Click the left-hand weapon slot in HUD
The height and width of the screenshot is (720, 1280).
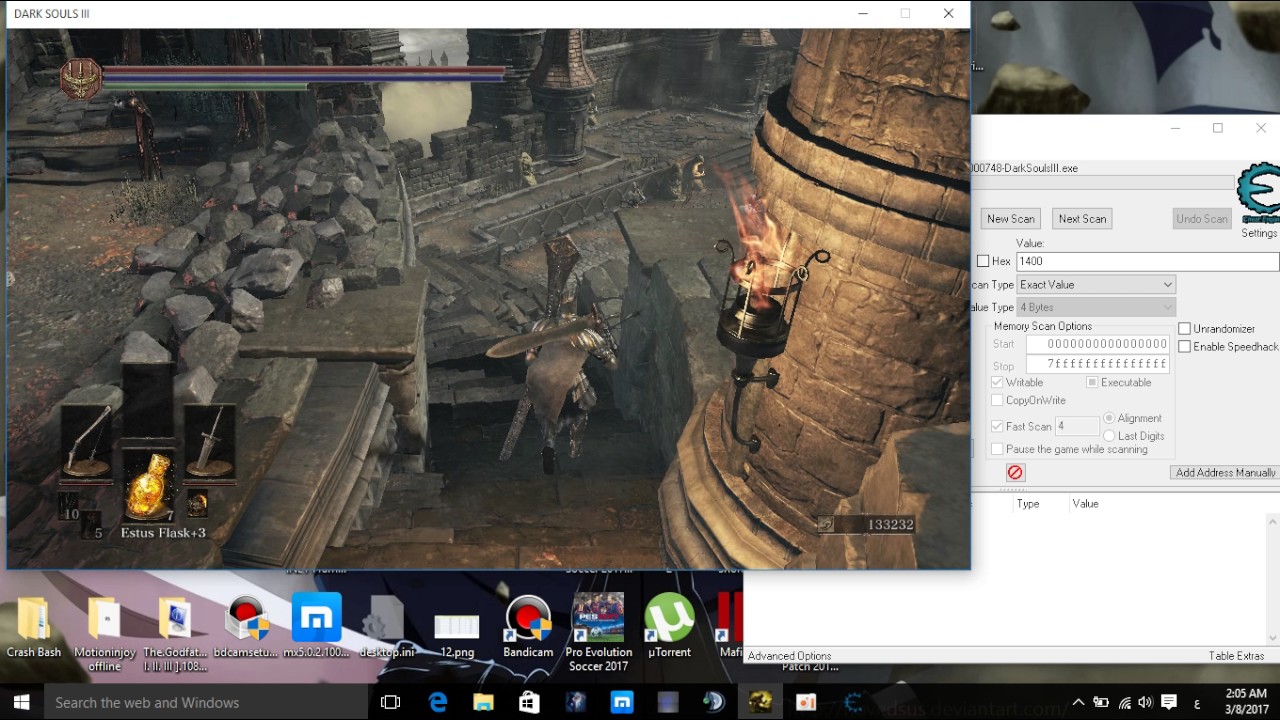coord(85,444)
